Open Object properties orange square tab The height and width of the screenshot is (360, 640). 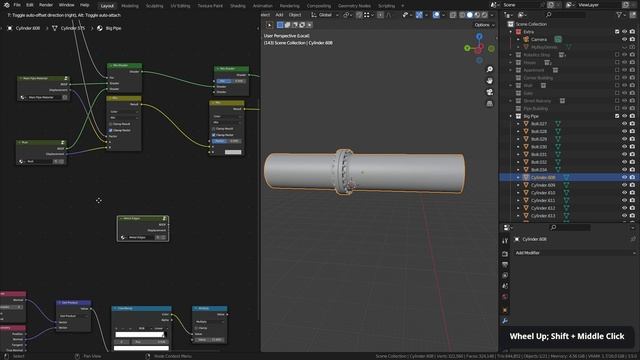tap(505, 310)
